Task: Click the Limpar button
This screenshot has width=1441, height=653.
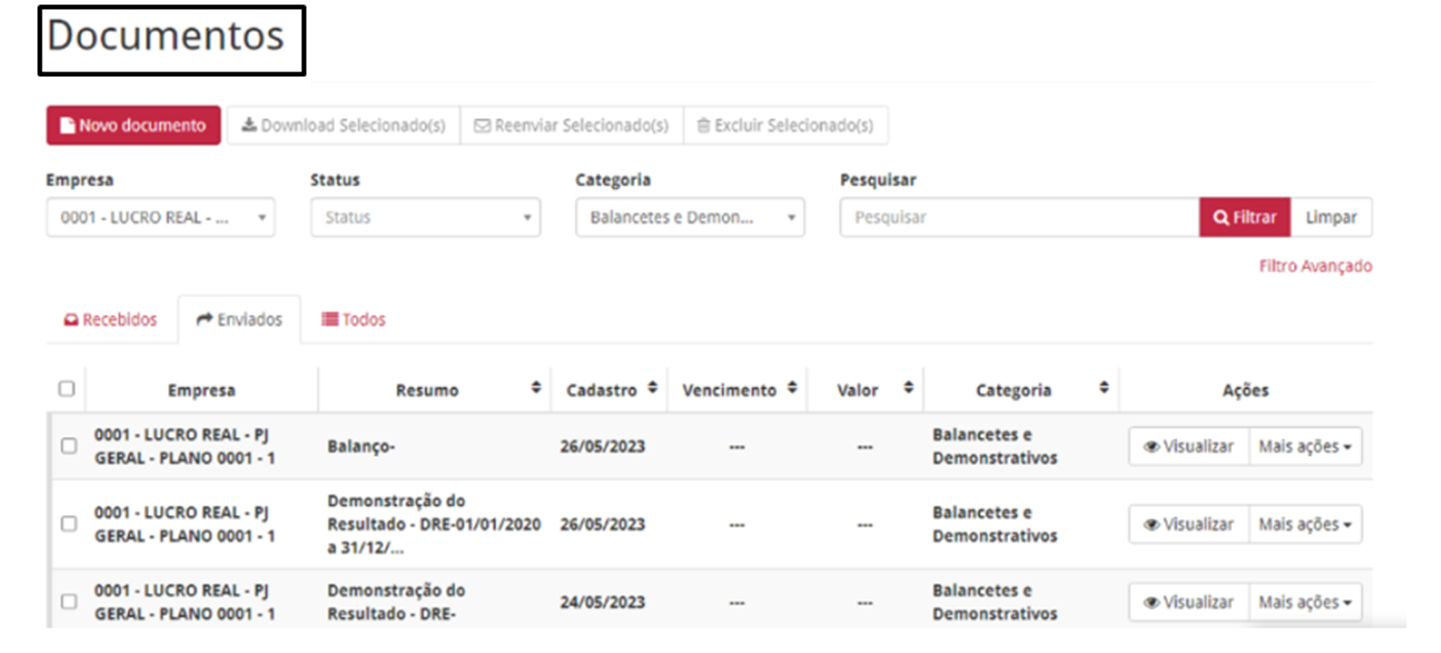Action: pos(1331,217)
